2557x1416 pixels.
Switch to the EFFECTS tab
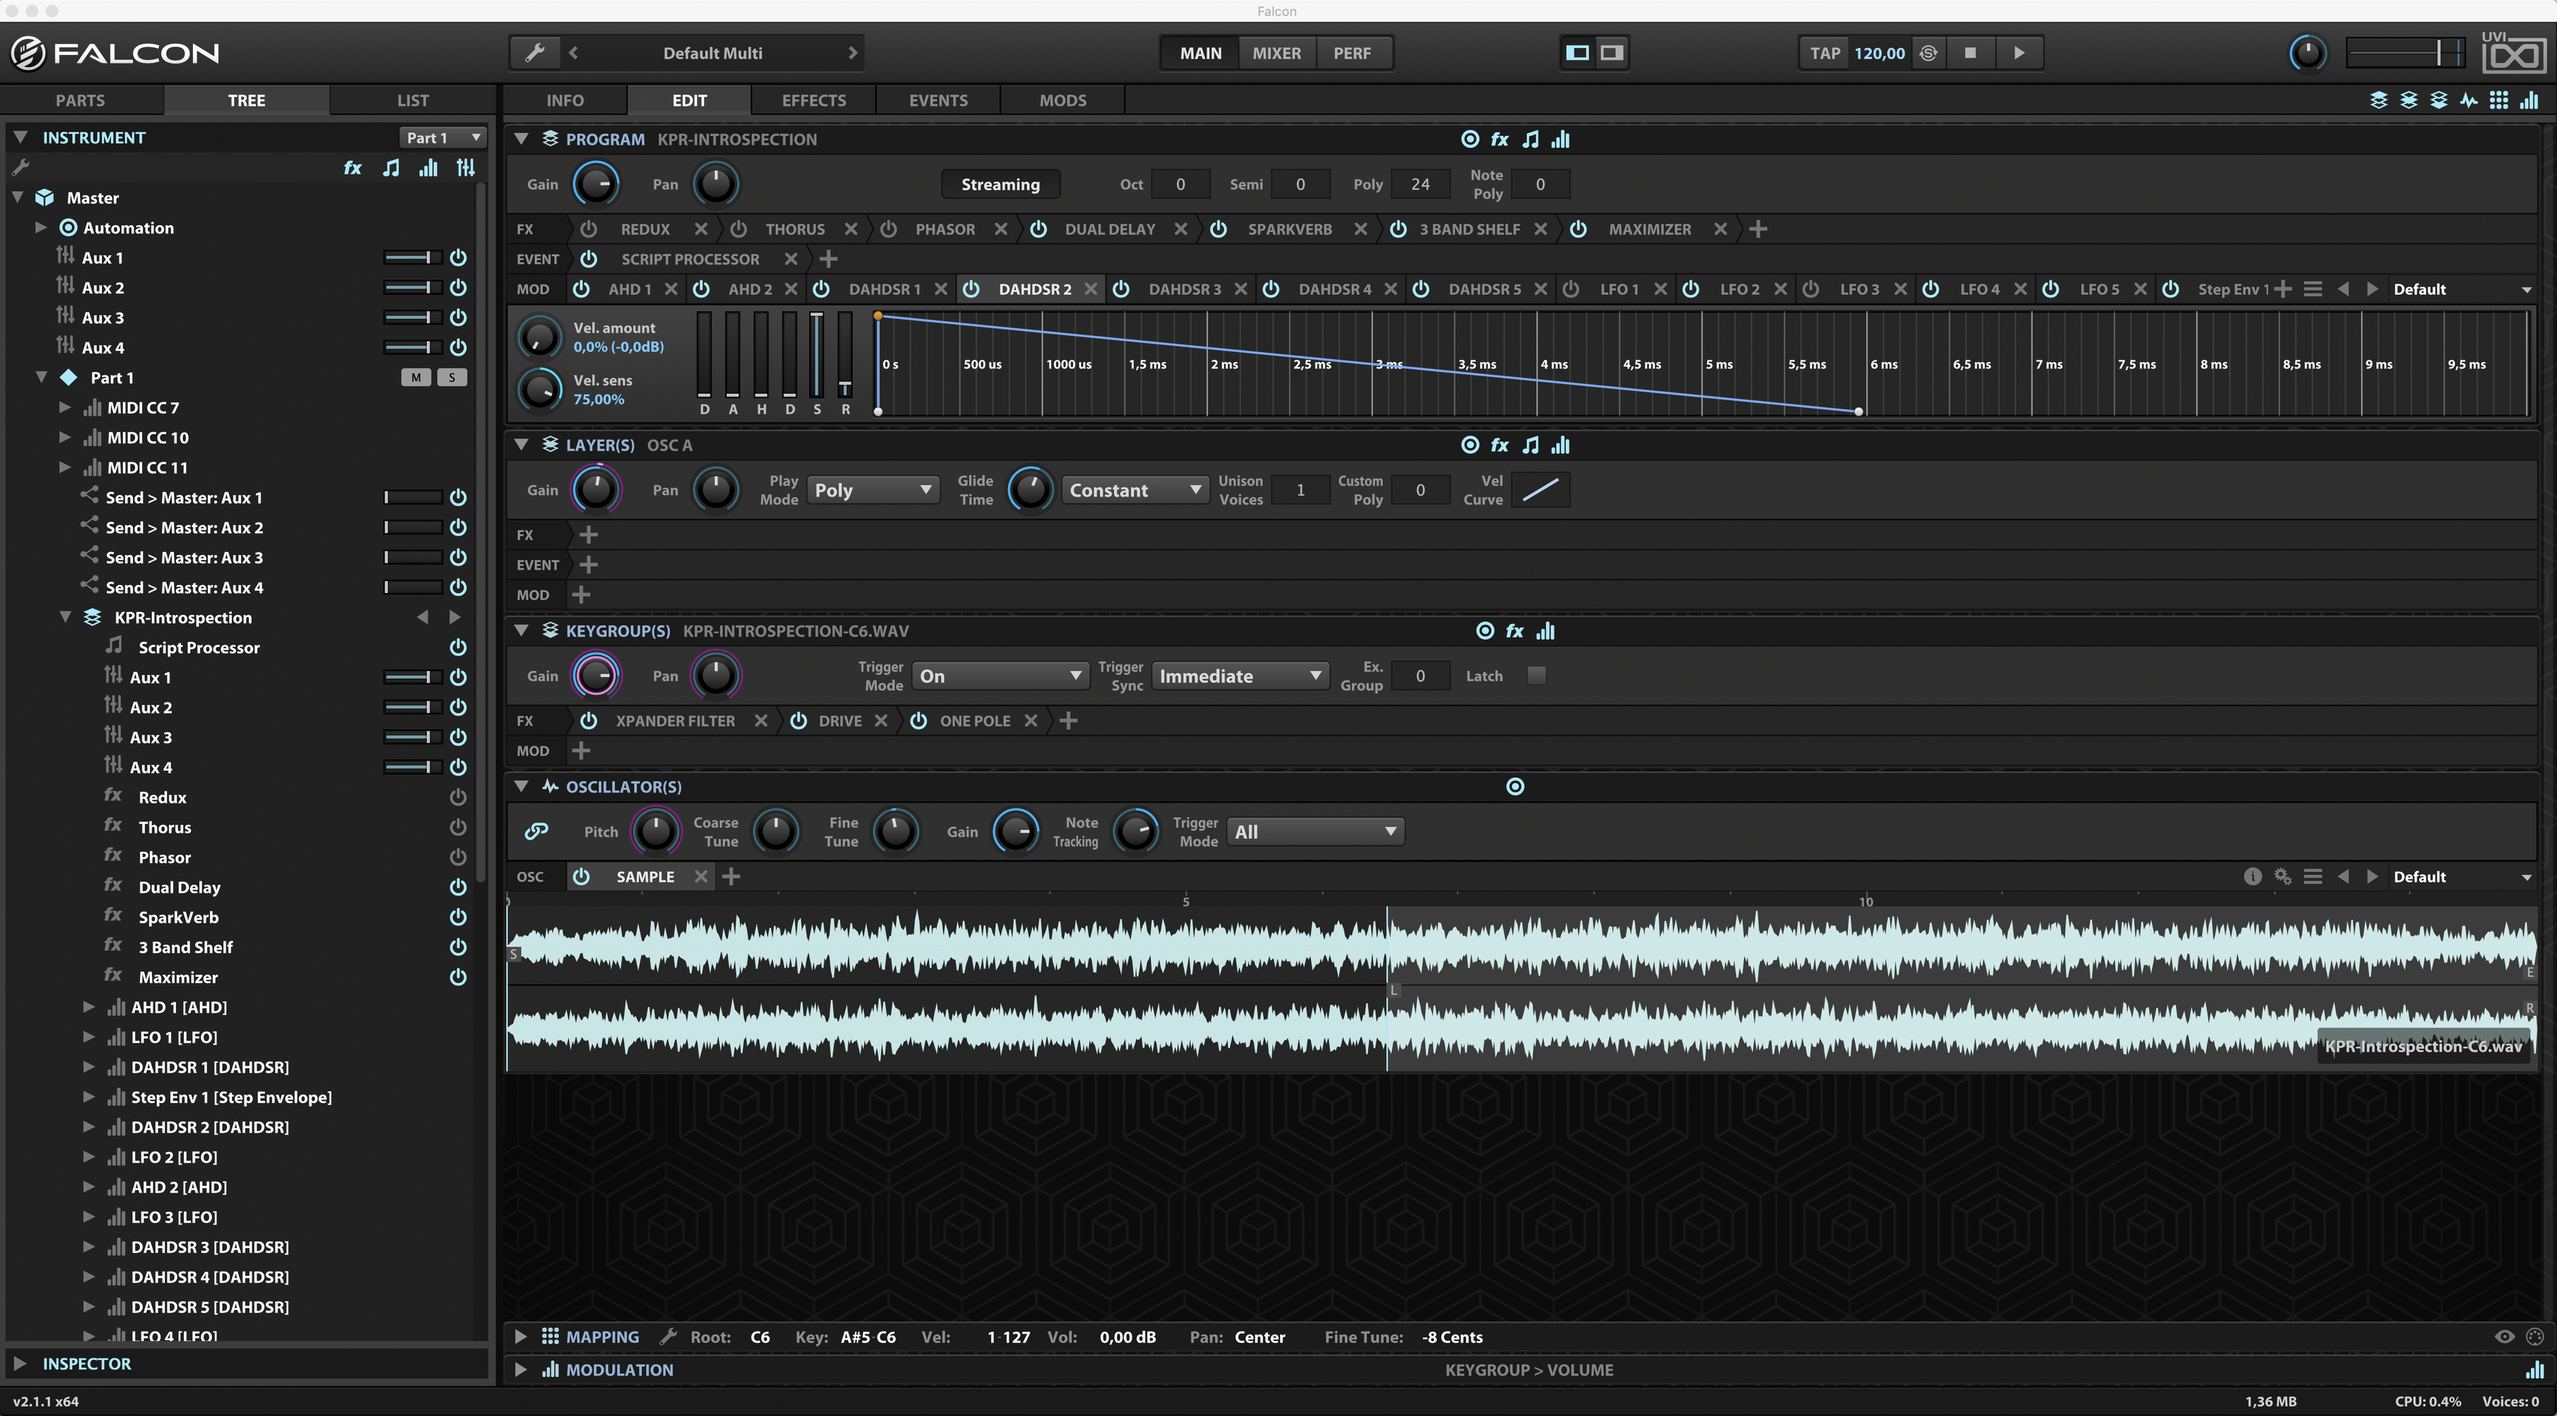[x=813, y=100]
